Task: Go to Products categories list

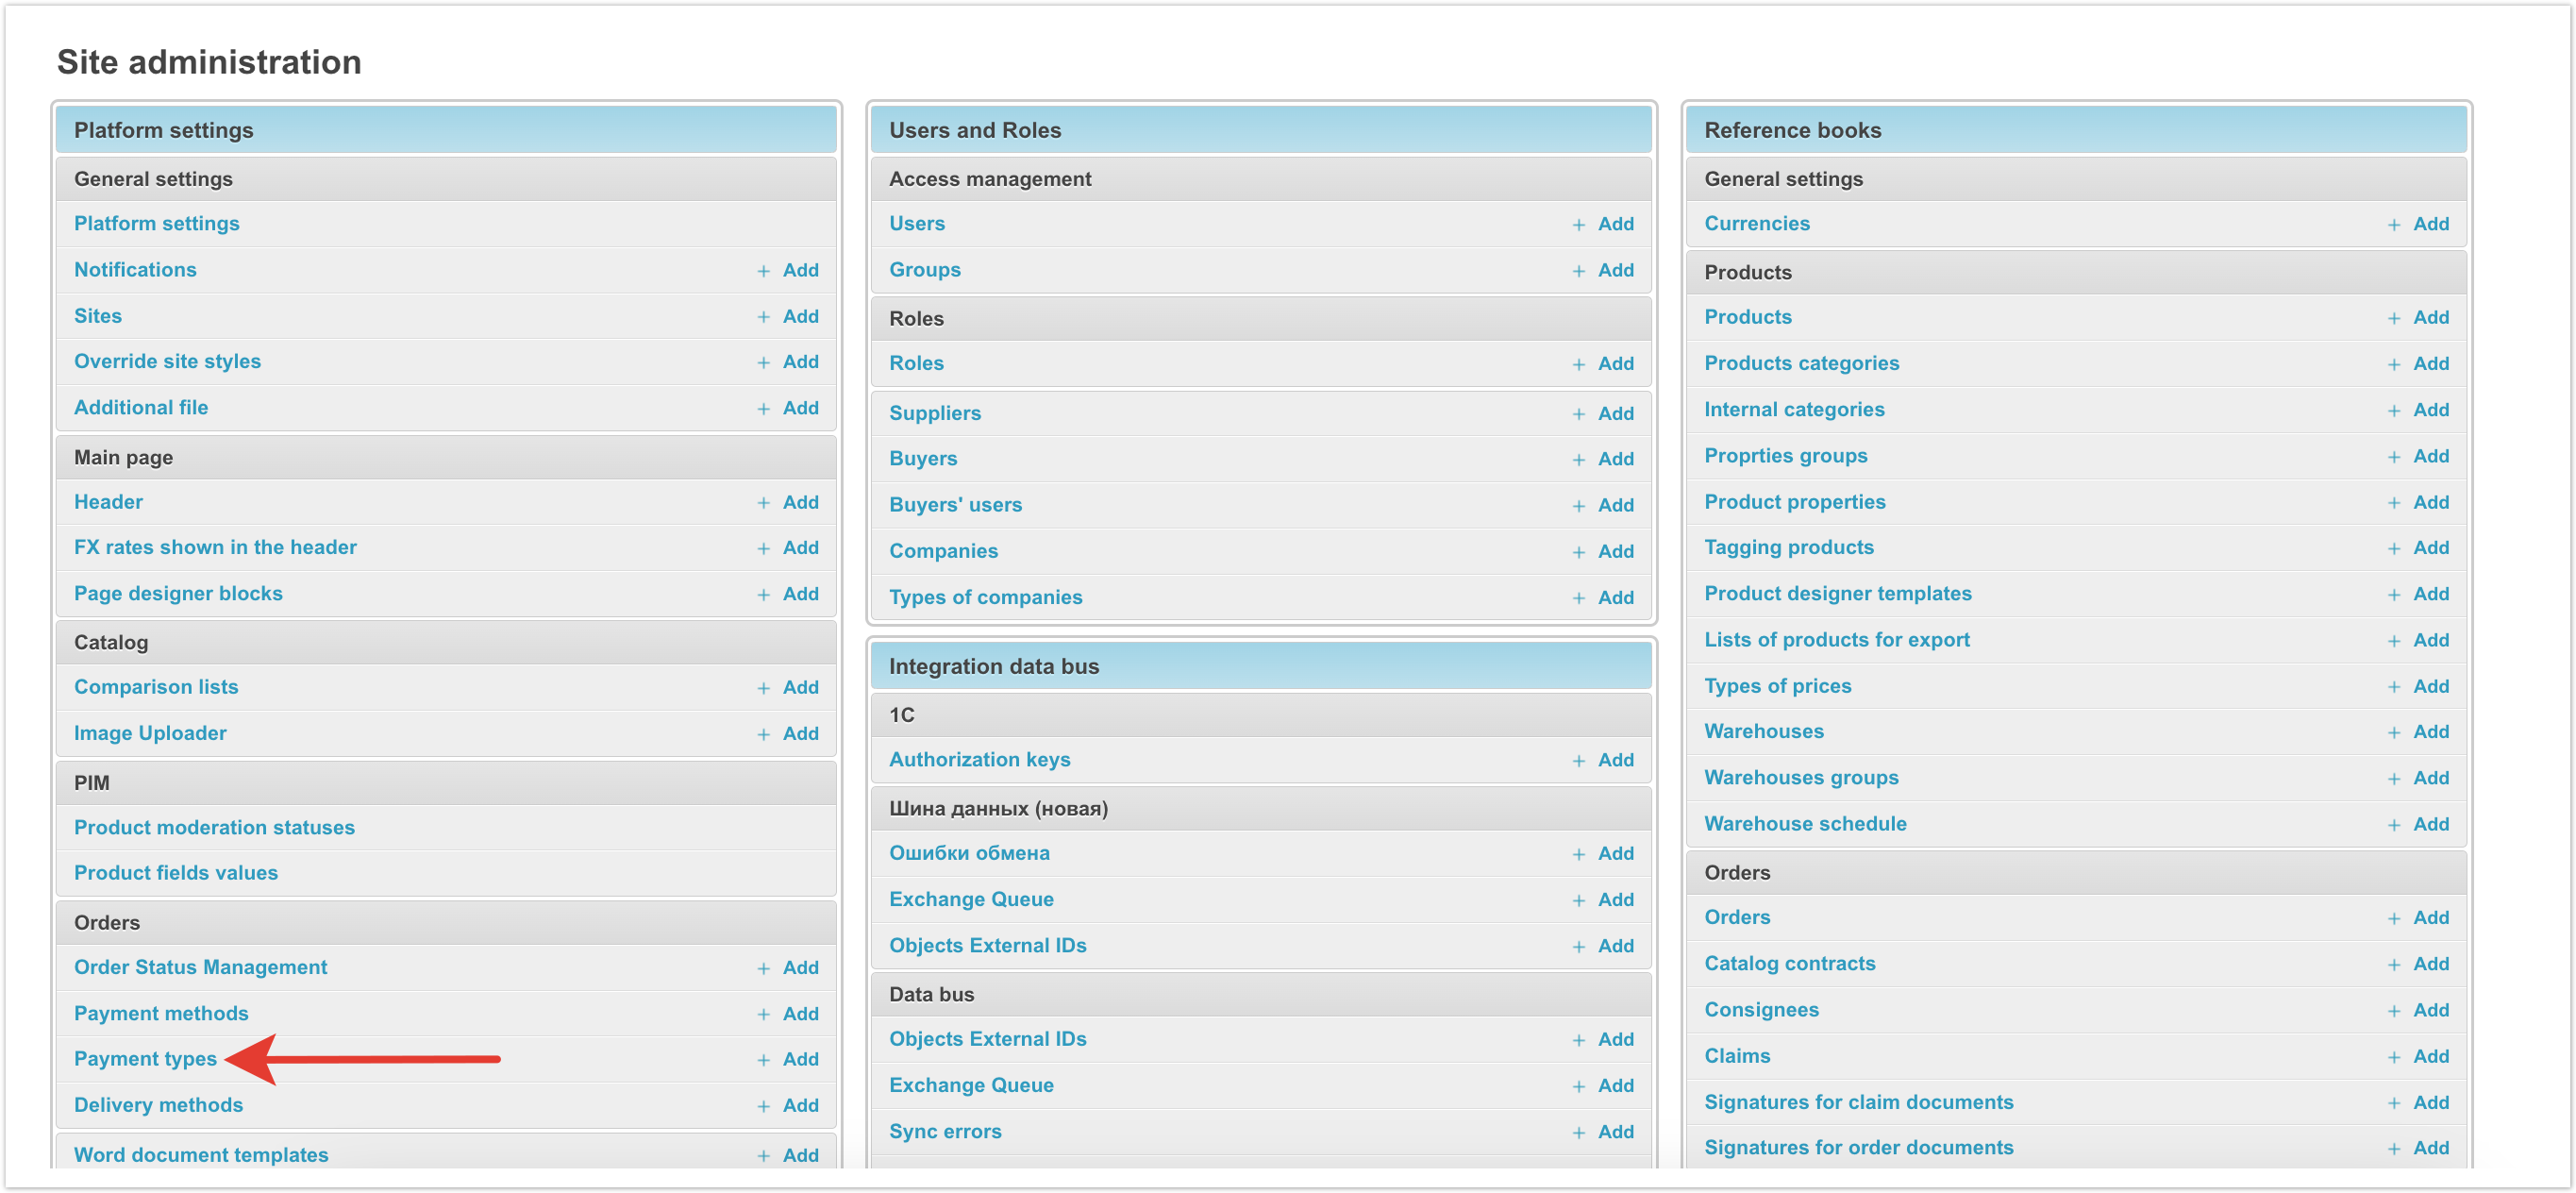Action: [x=1801, y=364]
